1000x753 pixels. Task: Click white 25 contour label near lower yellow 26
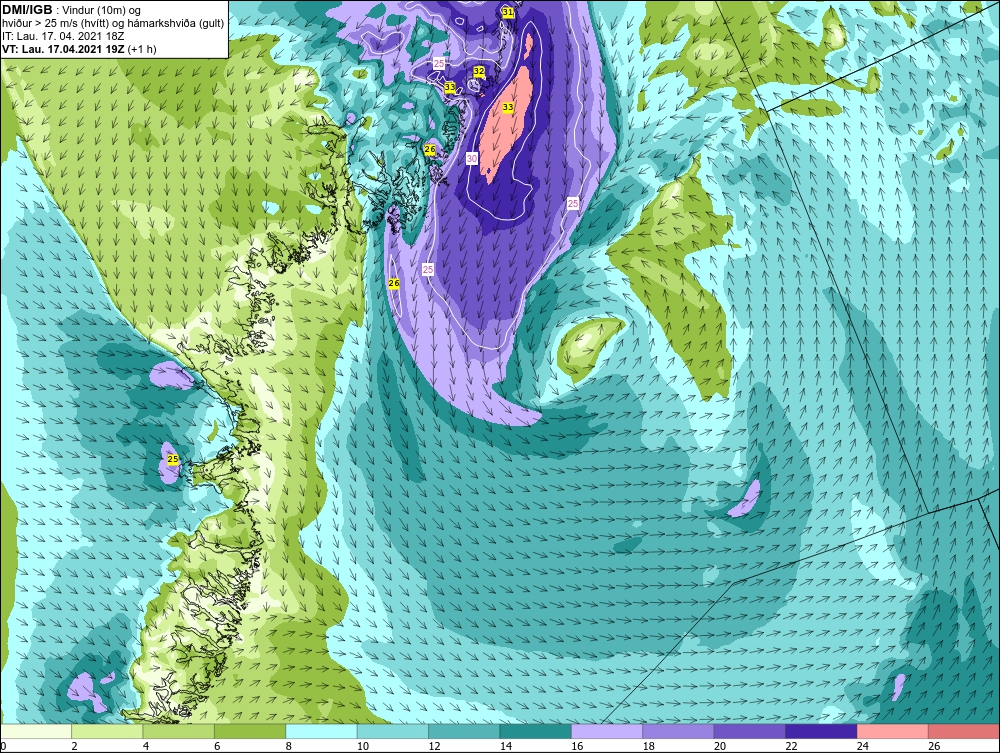coord(428,269)
